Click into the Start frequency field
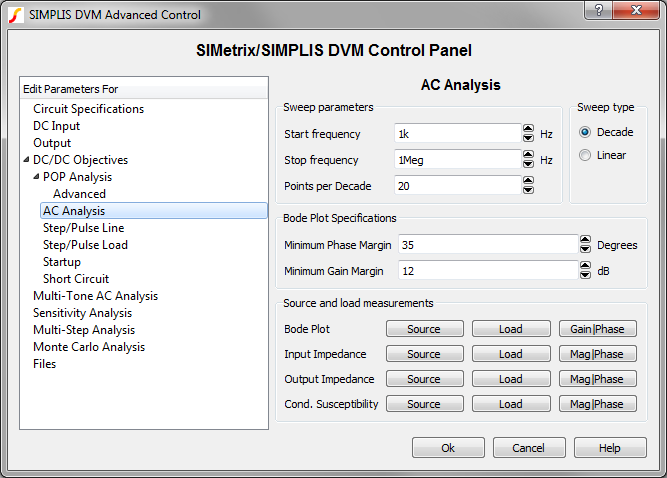 455,134
